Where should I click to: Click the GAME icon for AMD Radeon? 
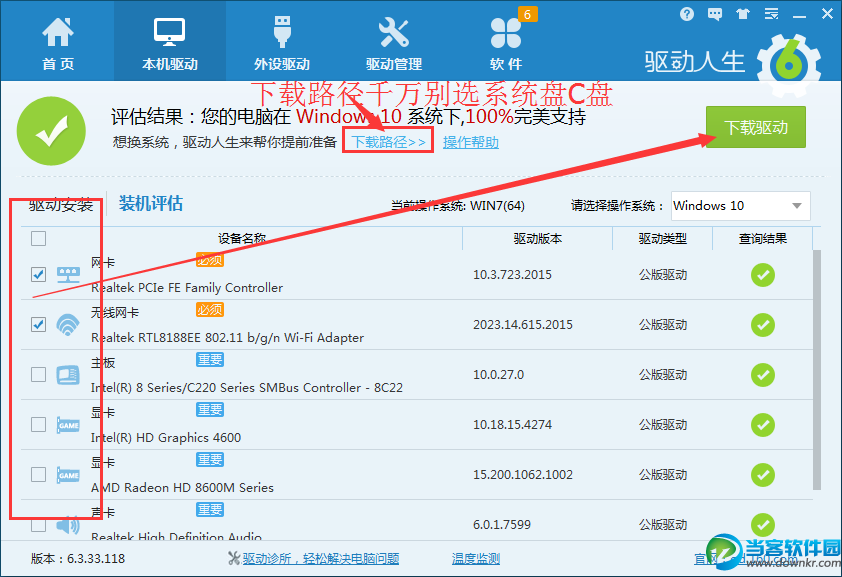click(x=68, y=474)
